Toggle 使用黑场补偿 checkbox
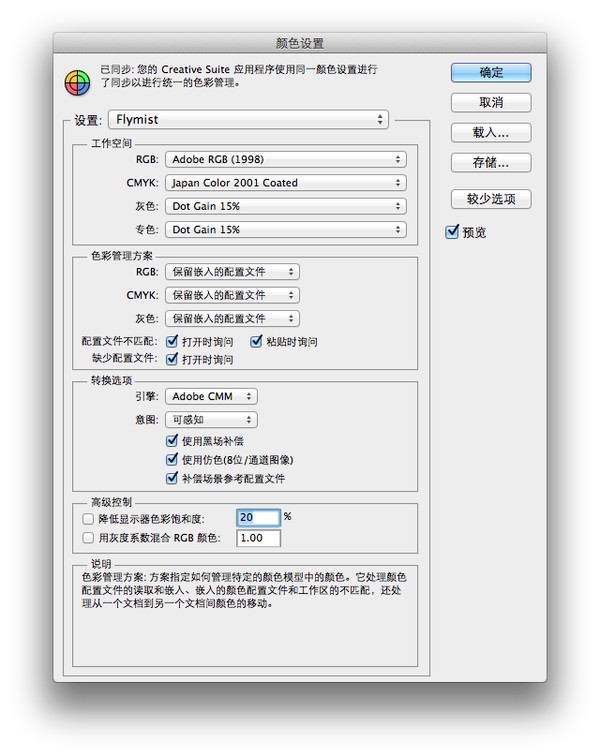600x756 pixels. coord(172,441)
